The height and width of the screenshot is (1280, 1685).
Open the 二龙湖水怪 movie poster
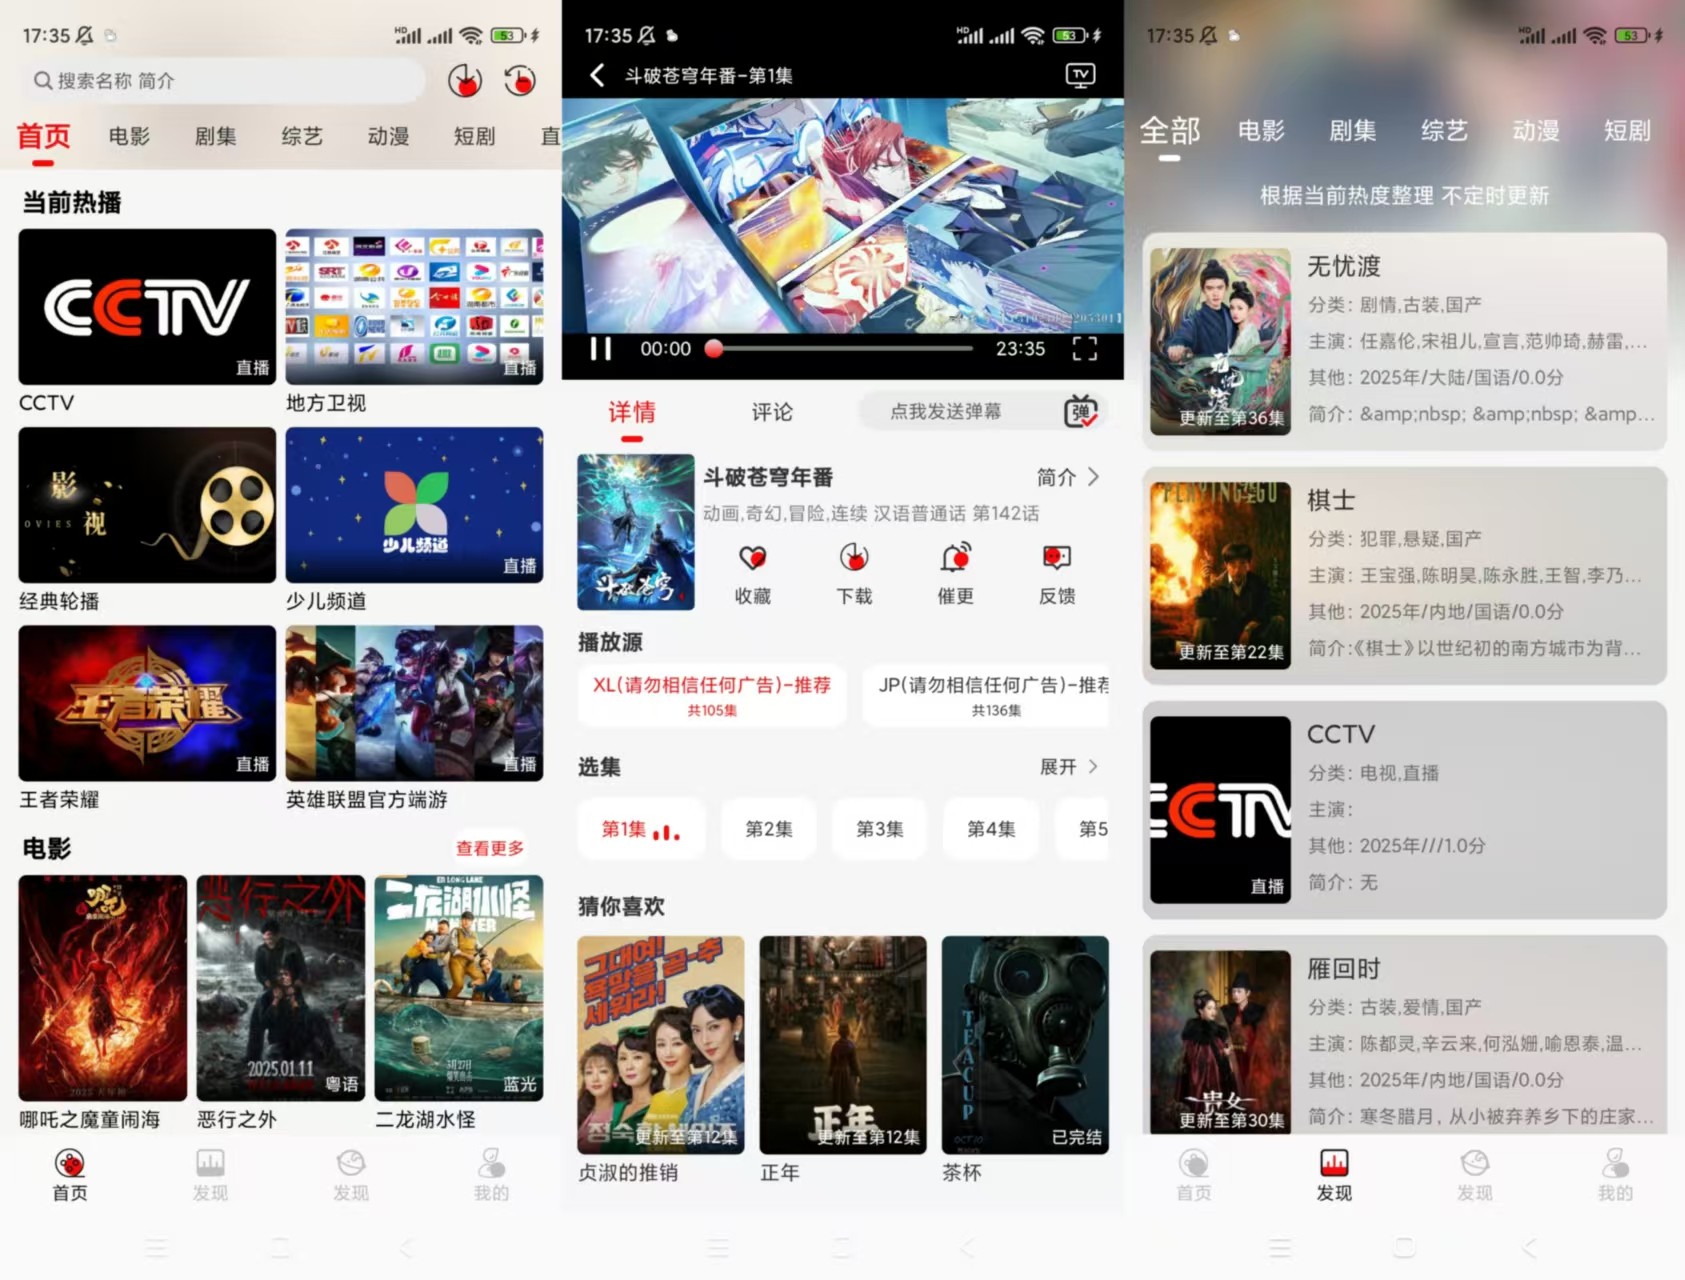pos(459,988)
